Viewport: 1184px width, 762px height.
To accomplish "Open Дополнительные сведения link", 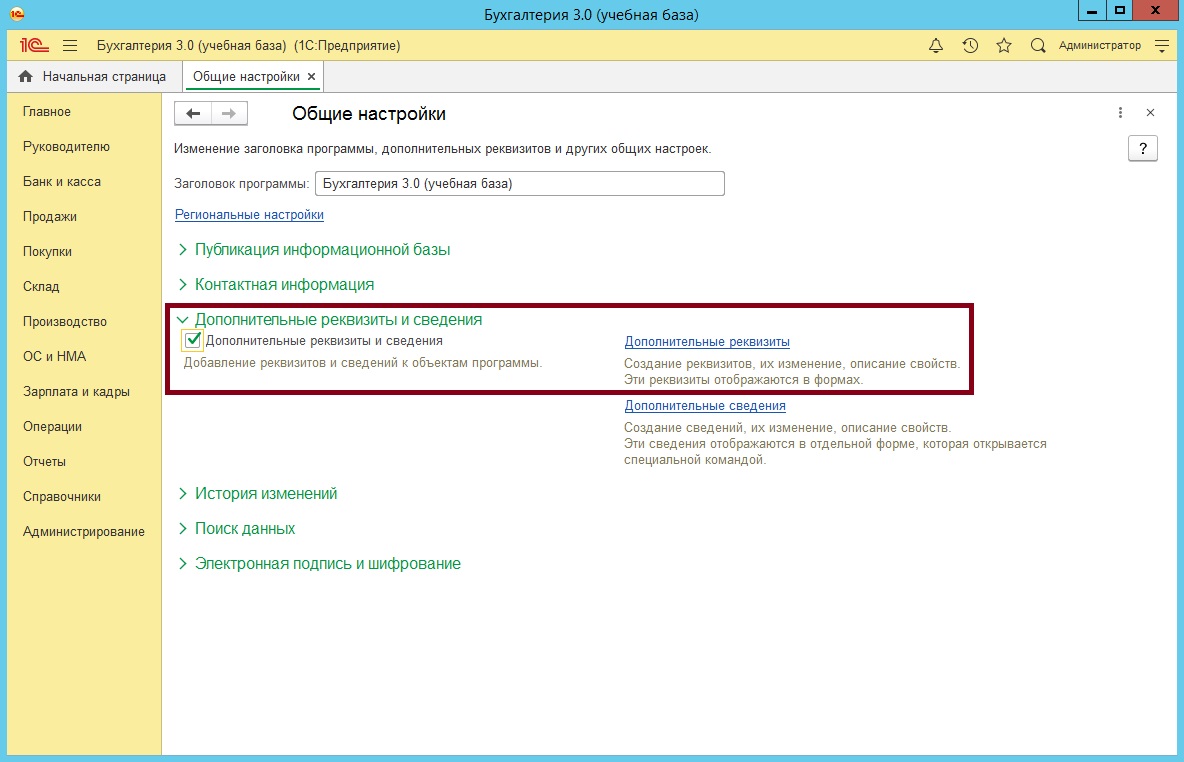I will [x=705, y=406].
